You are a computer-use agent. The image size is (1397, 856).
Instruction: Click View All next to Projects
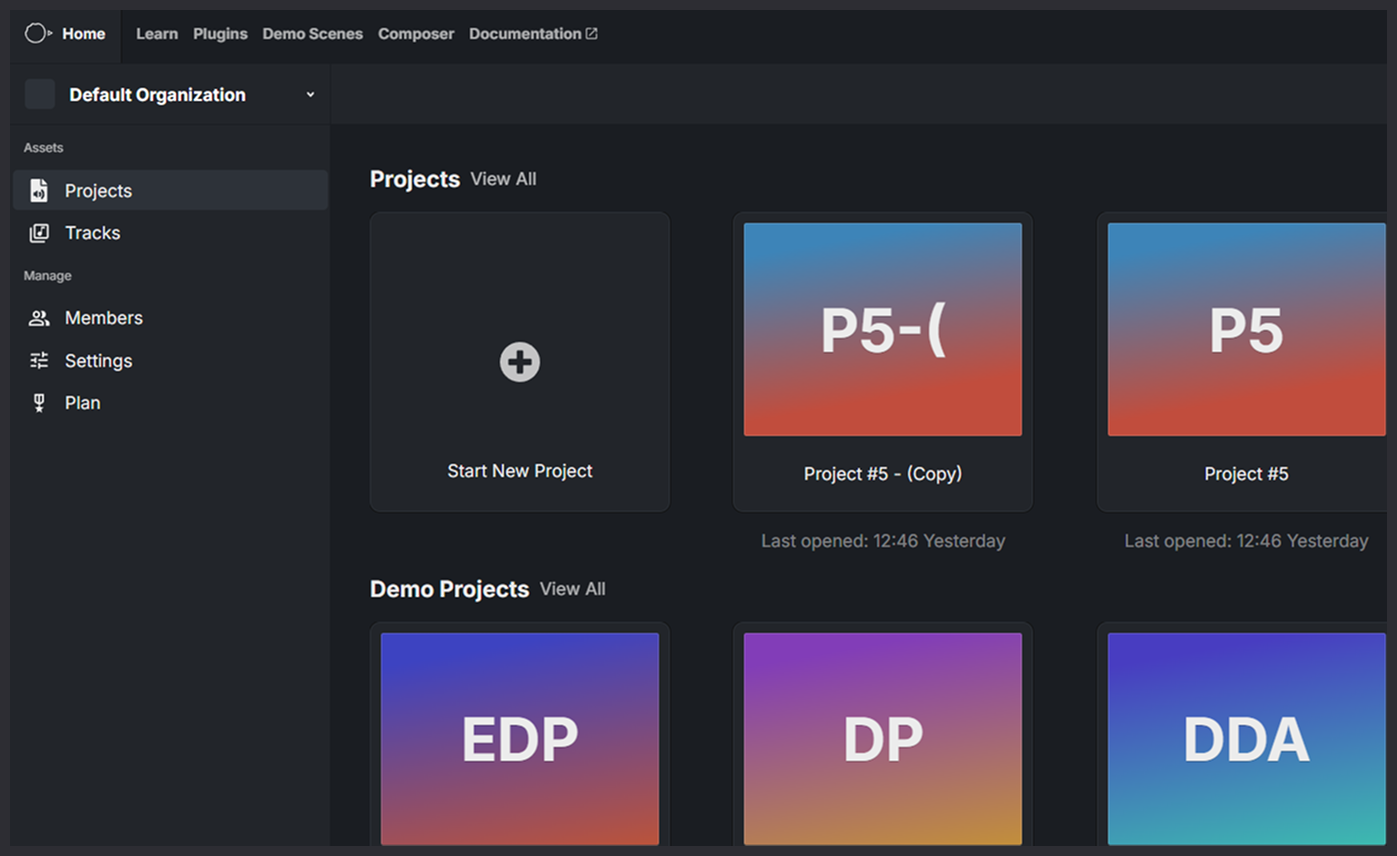click(x=503, y=179)
